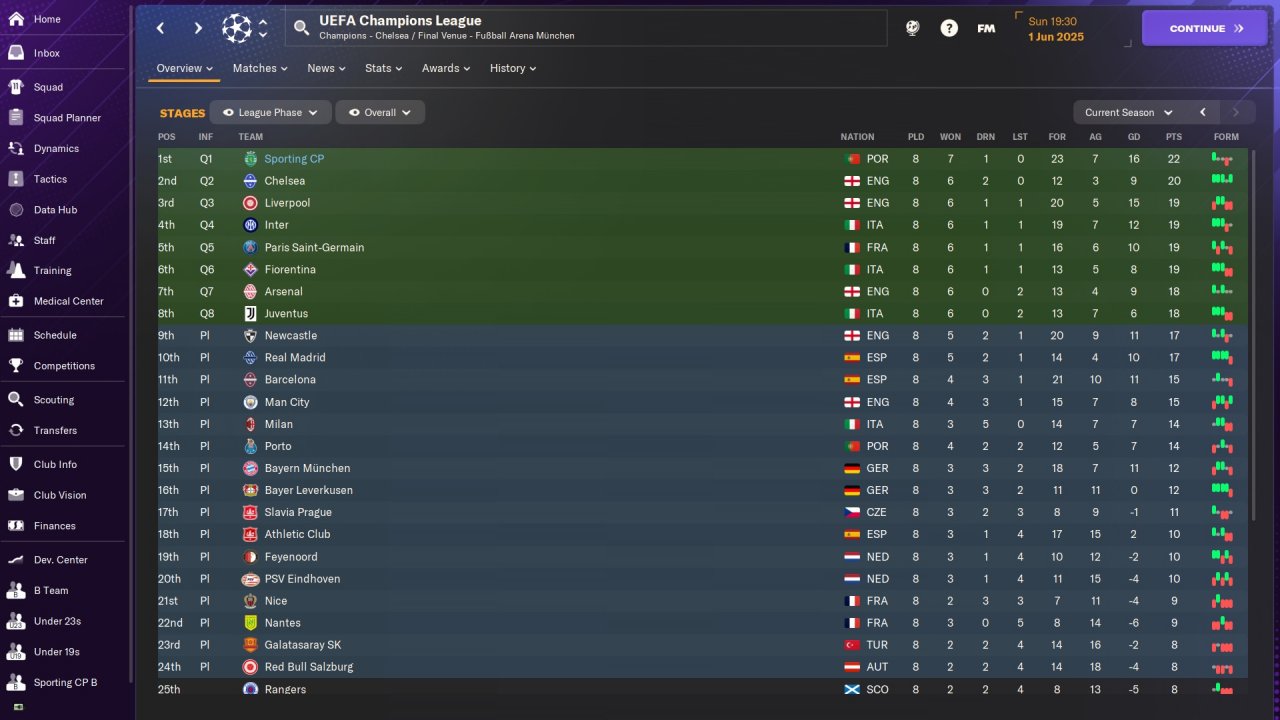Open the Sporting CP team link
The image size is (1280, 720).
coord(294,159)
